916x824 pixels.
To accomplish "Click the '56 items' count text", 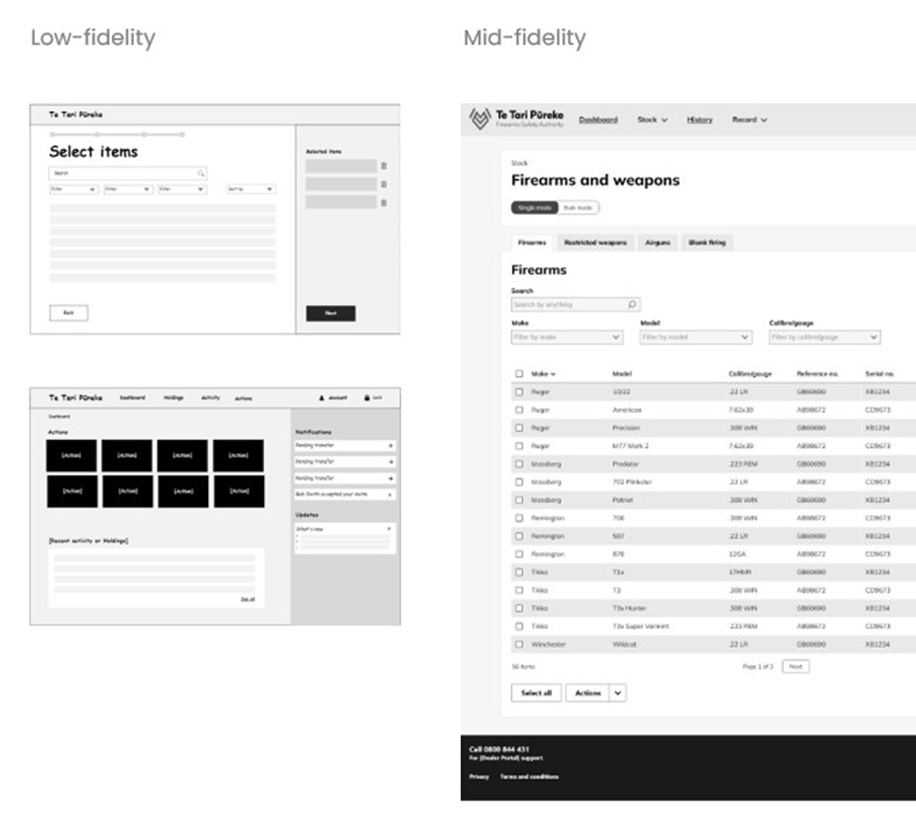I will click(523, 667).
